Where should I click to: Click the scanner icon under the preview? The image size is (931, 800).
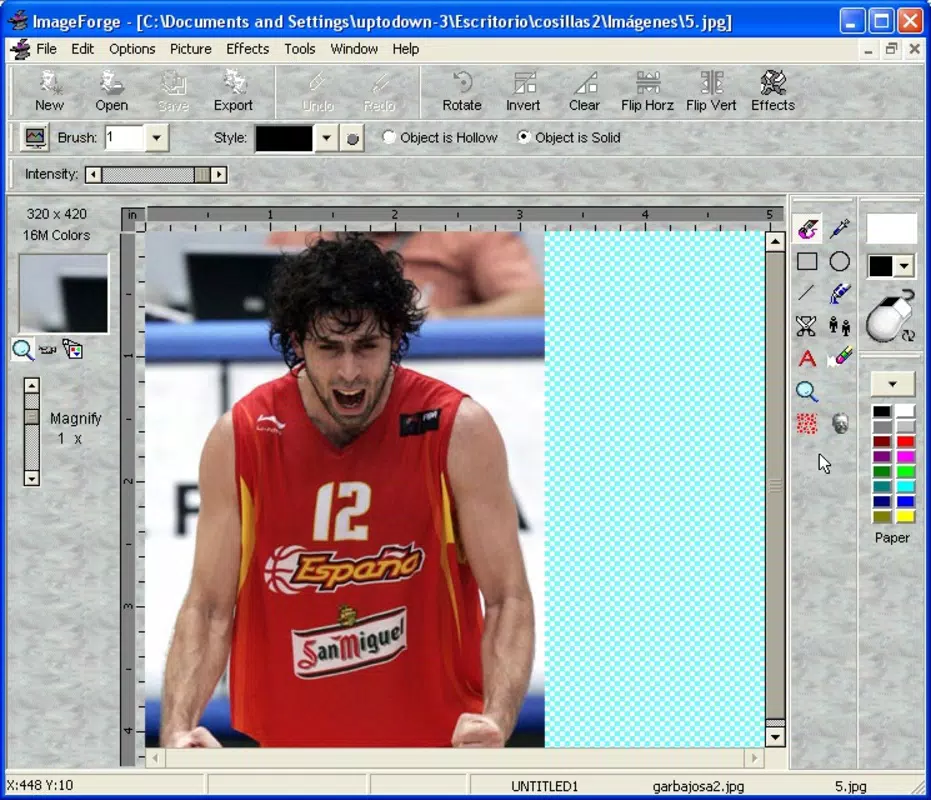(48, 350)
